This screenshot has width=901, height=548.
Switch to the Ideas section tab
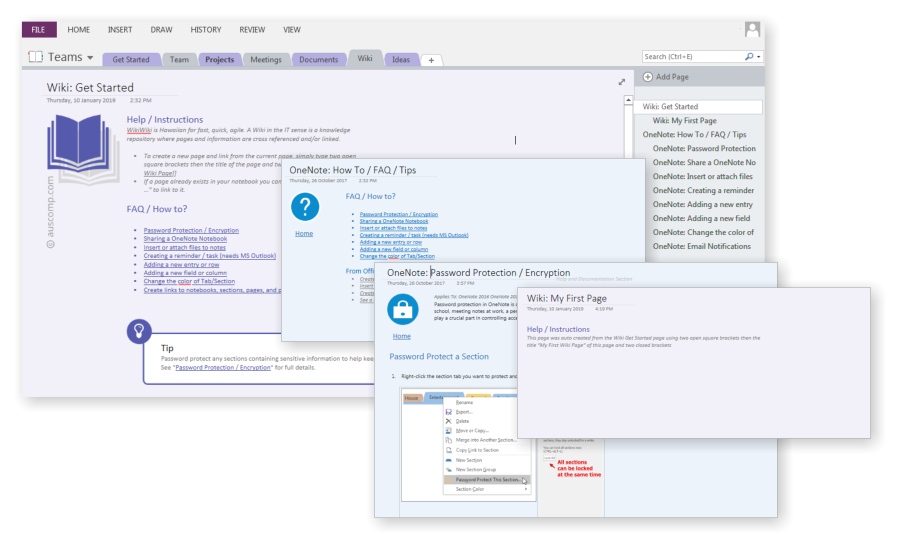tap(401, 59)
